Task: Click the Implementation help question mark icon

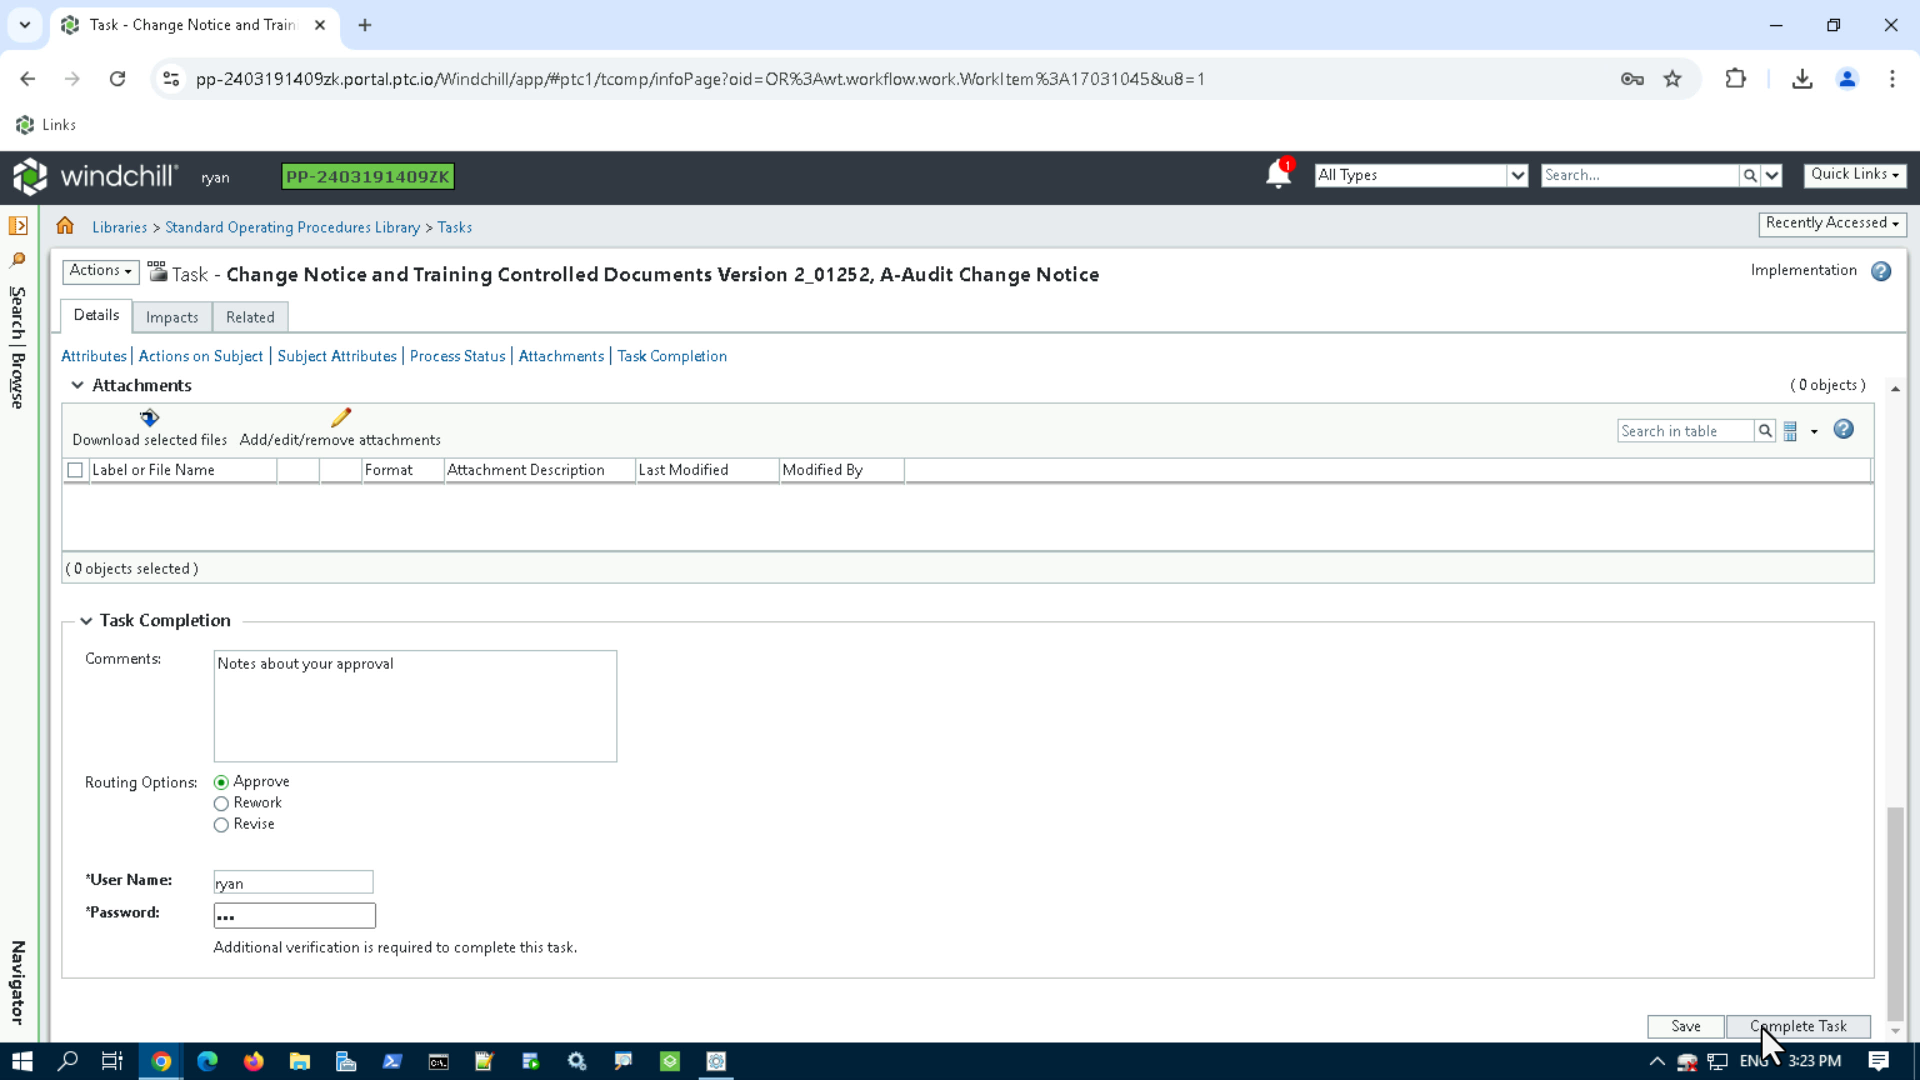Action: pyautogui.click(x=1882, y=271)
